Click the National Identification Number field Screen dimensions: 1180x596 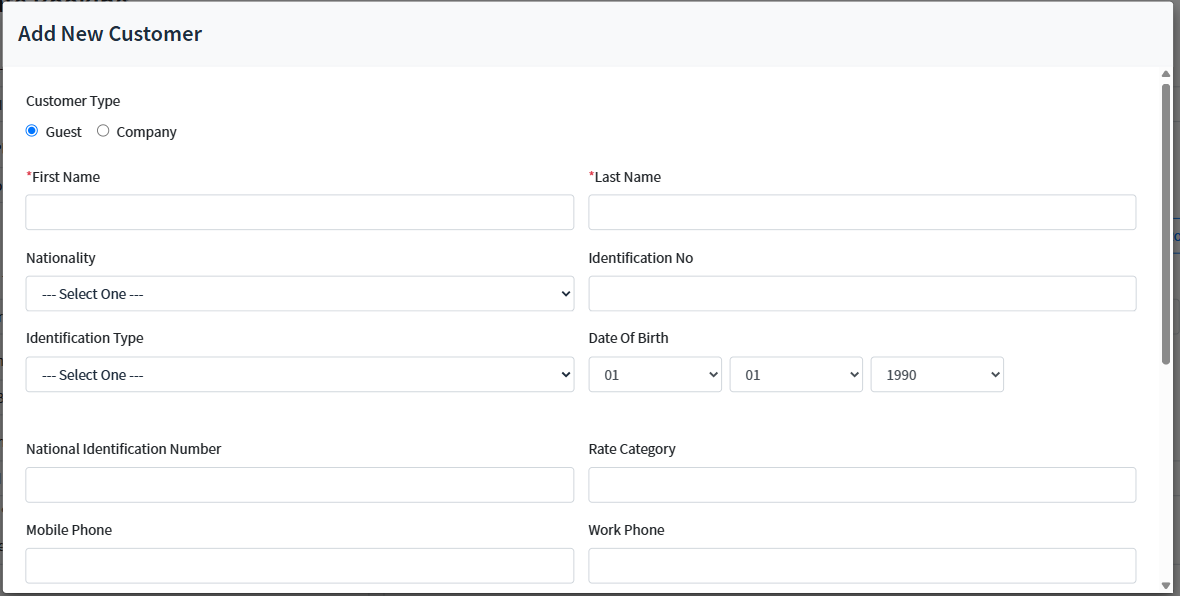tap(300, 485)
